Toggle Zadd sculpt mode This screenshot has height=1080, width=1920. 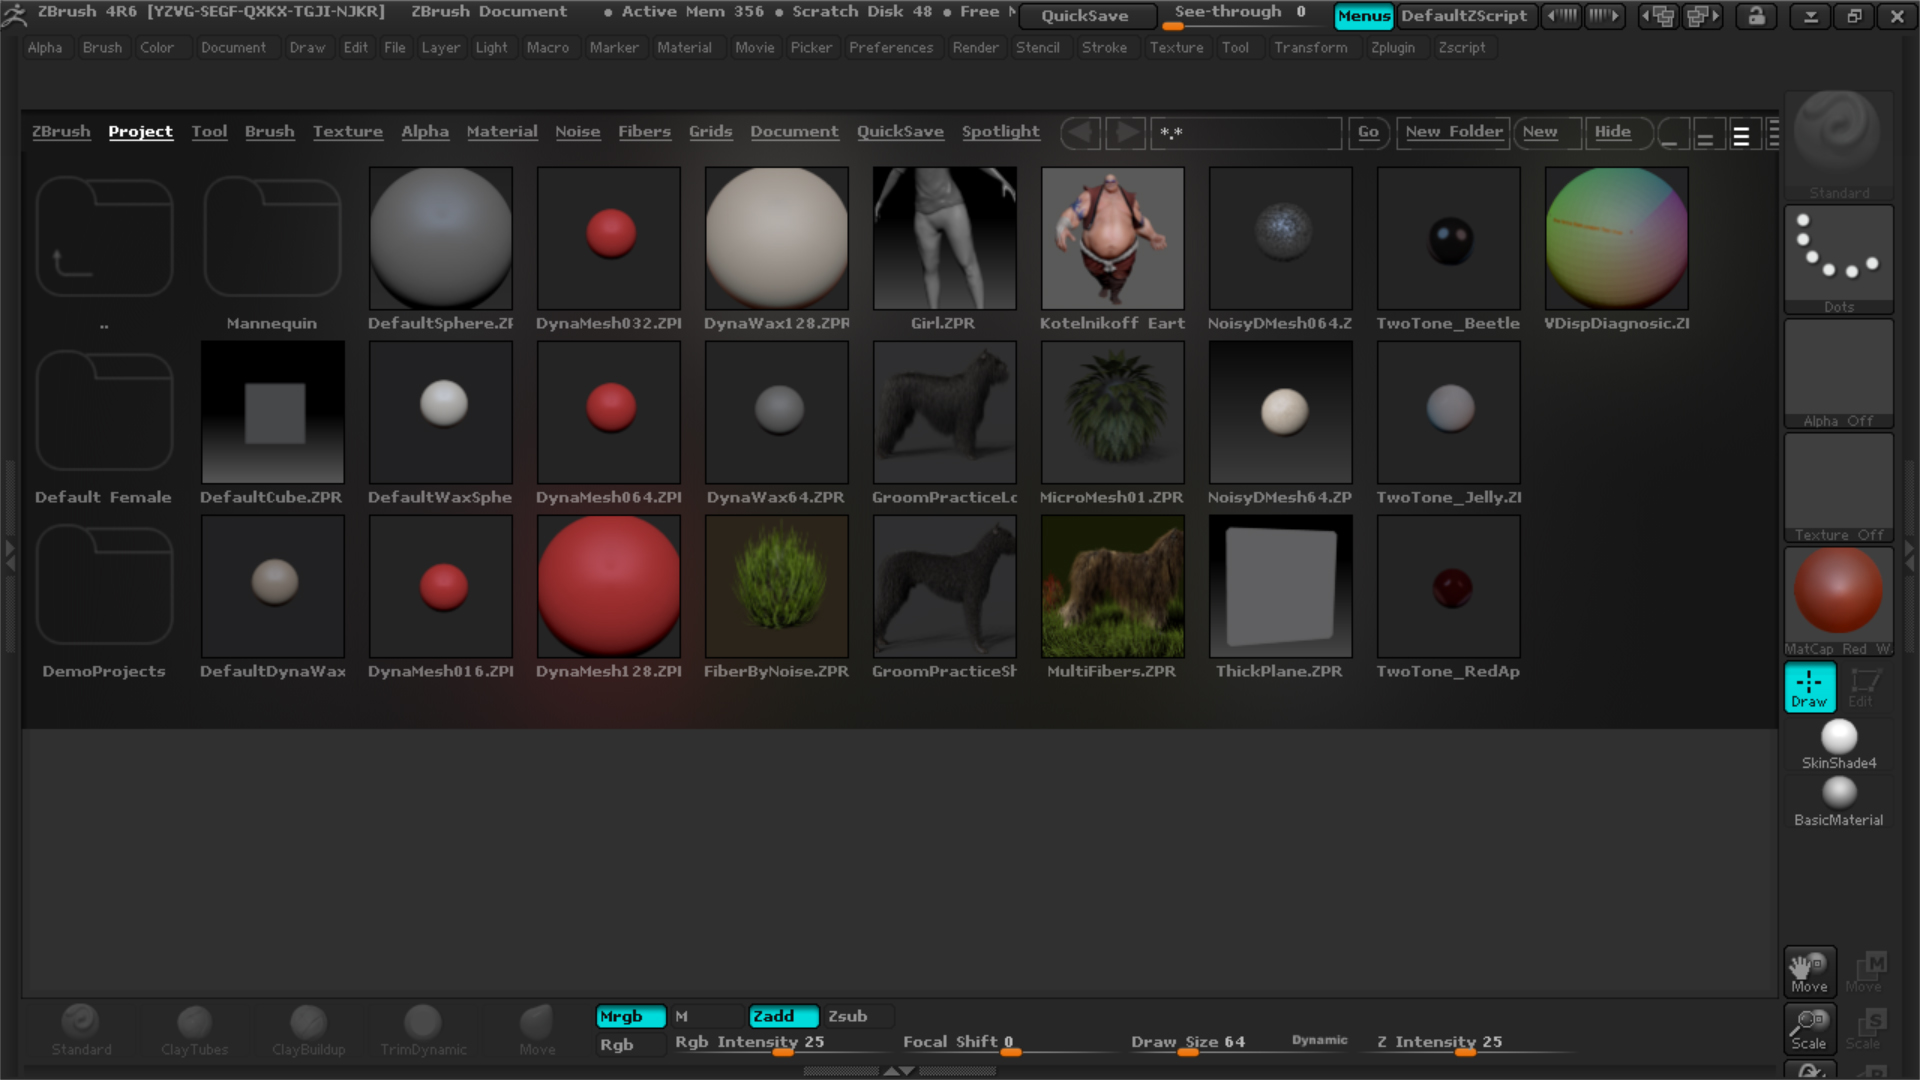point(782,1016)
